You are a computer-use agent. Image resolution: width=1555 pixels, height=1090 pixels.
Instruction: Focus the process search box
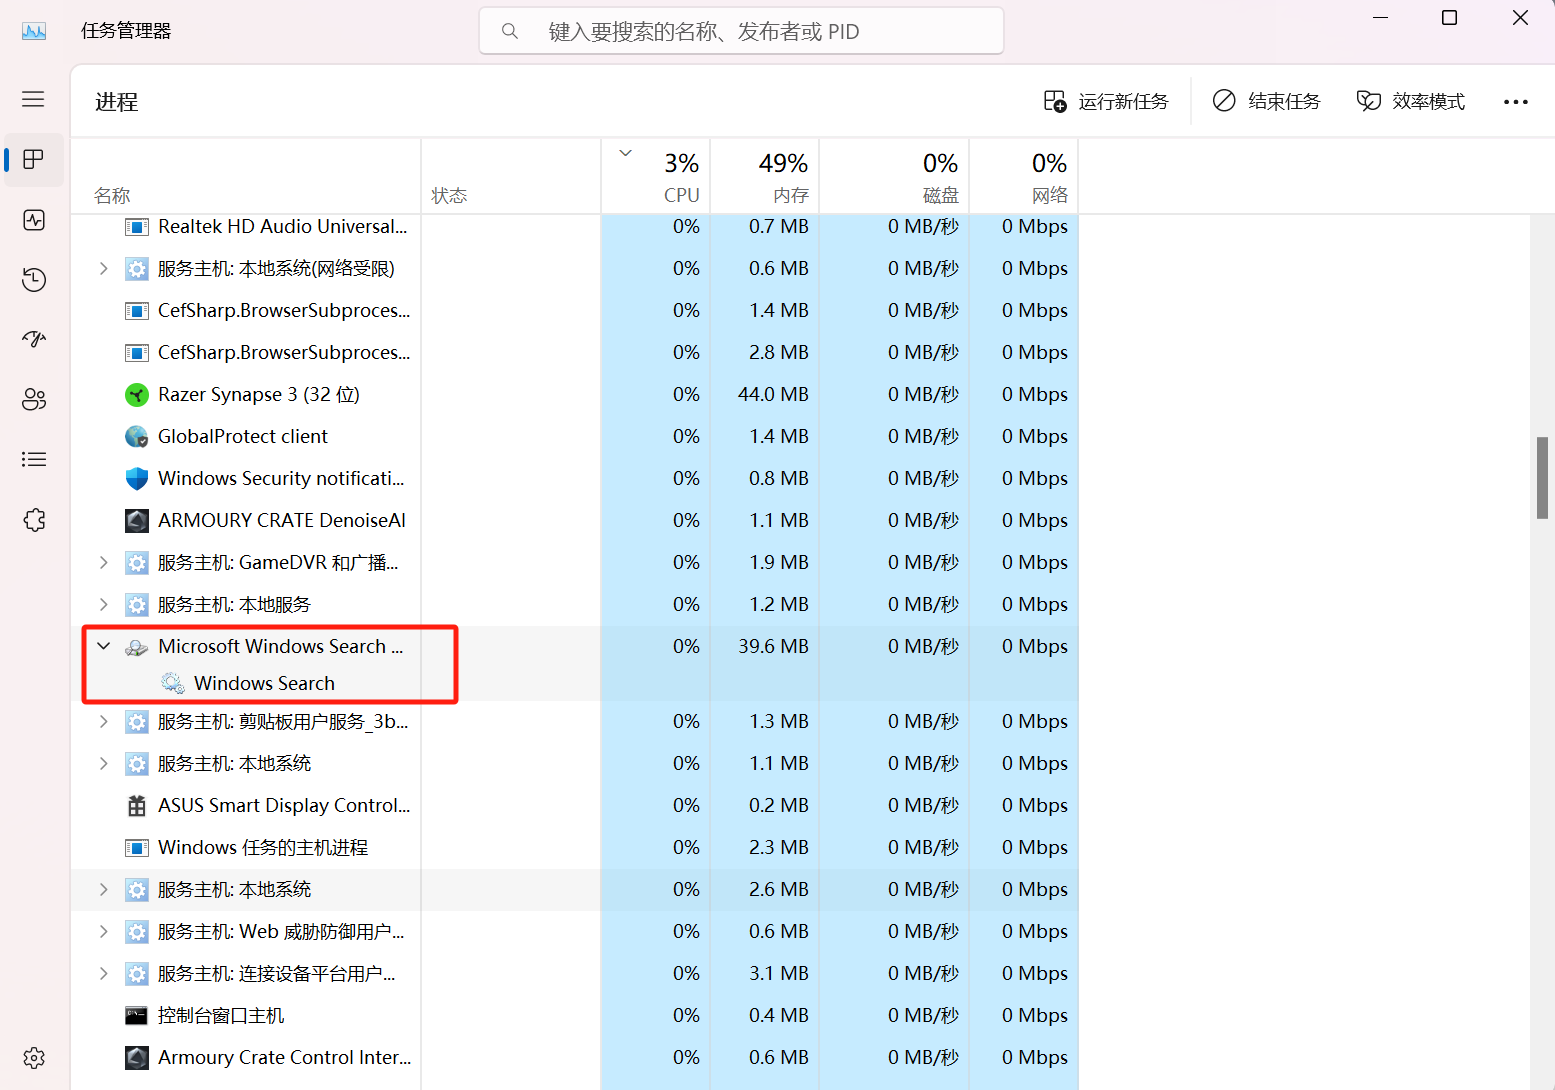click(x=741, y=31)
